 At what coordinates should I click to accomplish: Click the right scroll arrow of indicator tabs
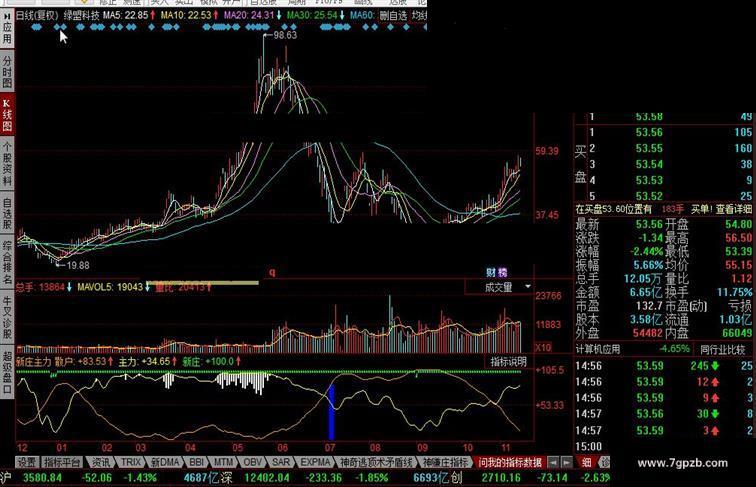click(567, 462)
